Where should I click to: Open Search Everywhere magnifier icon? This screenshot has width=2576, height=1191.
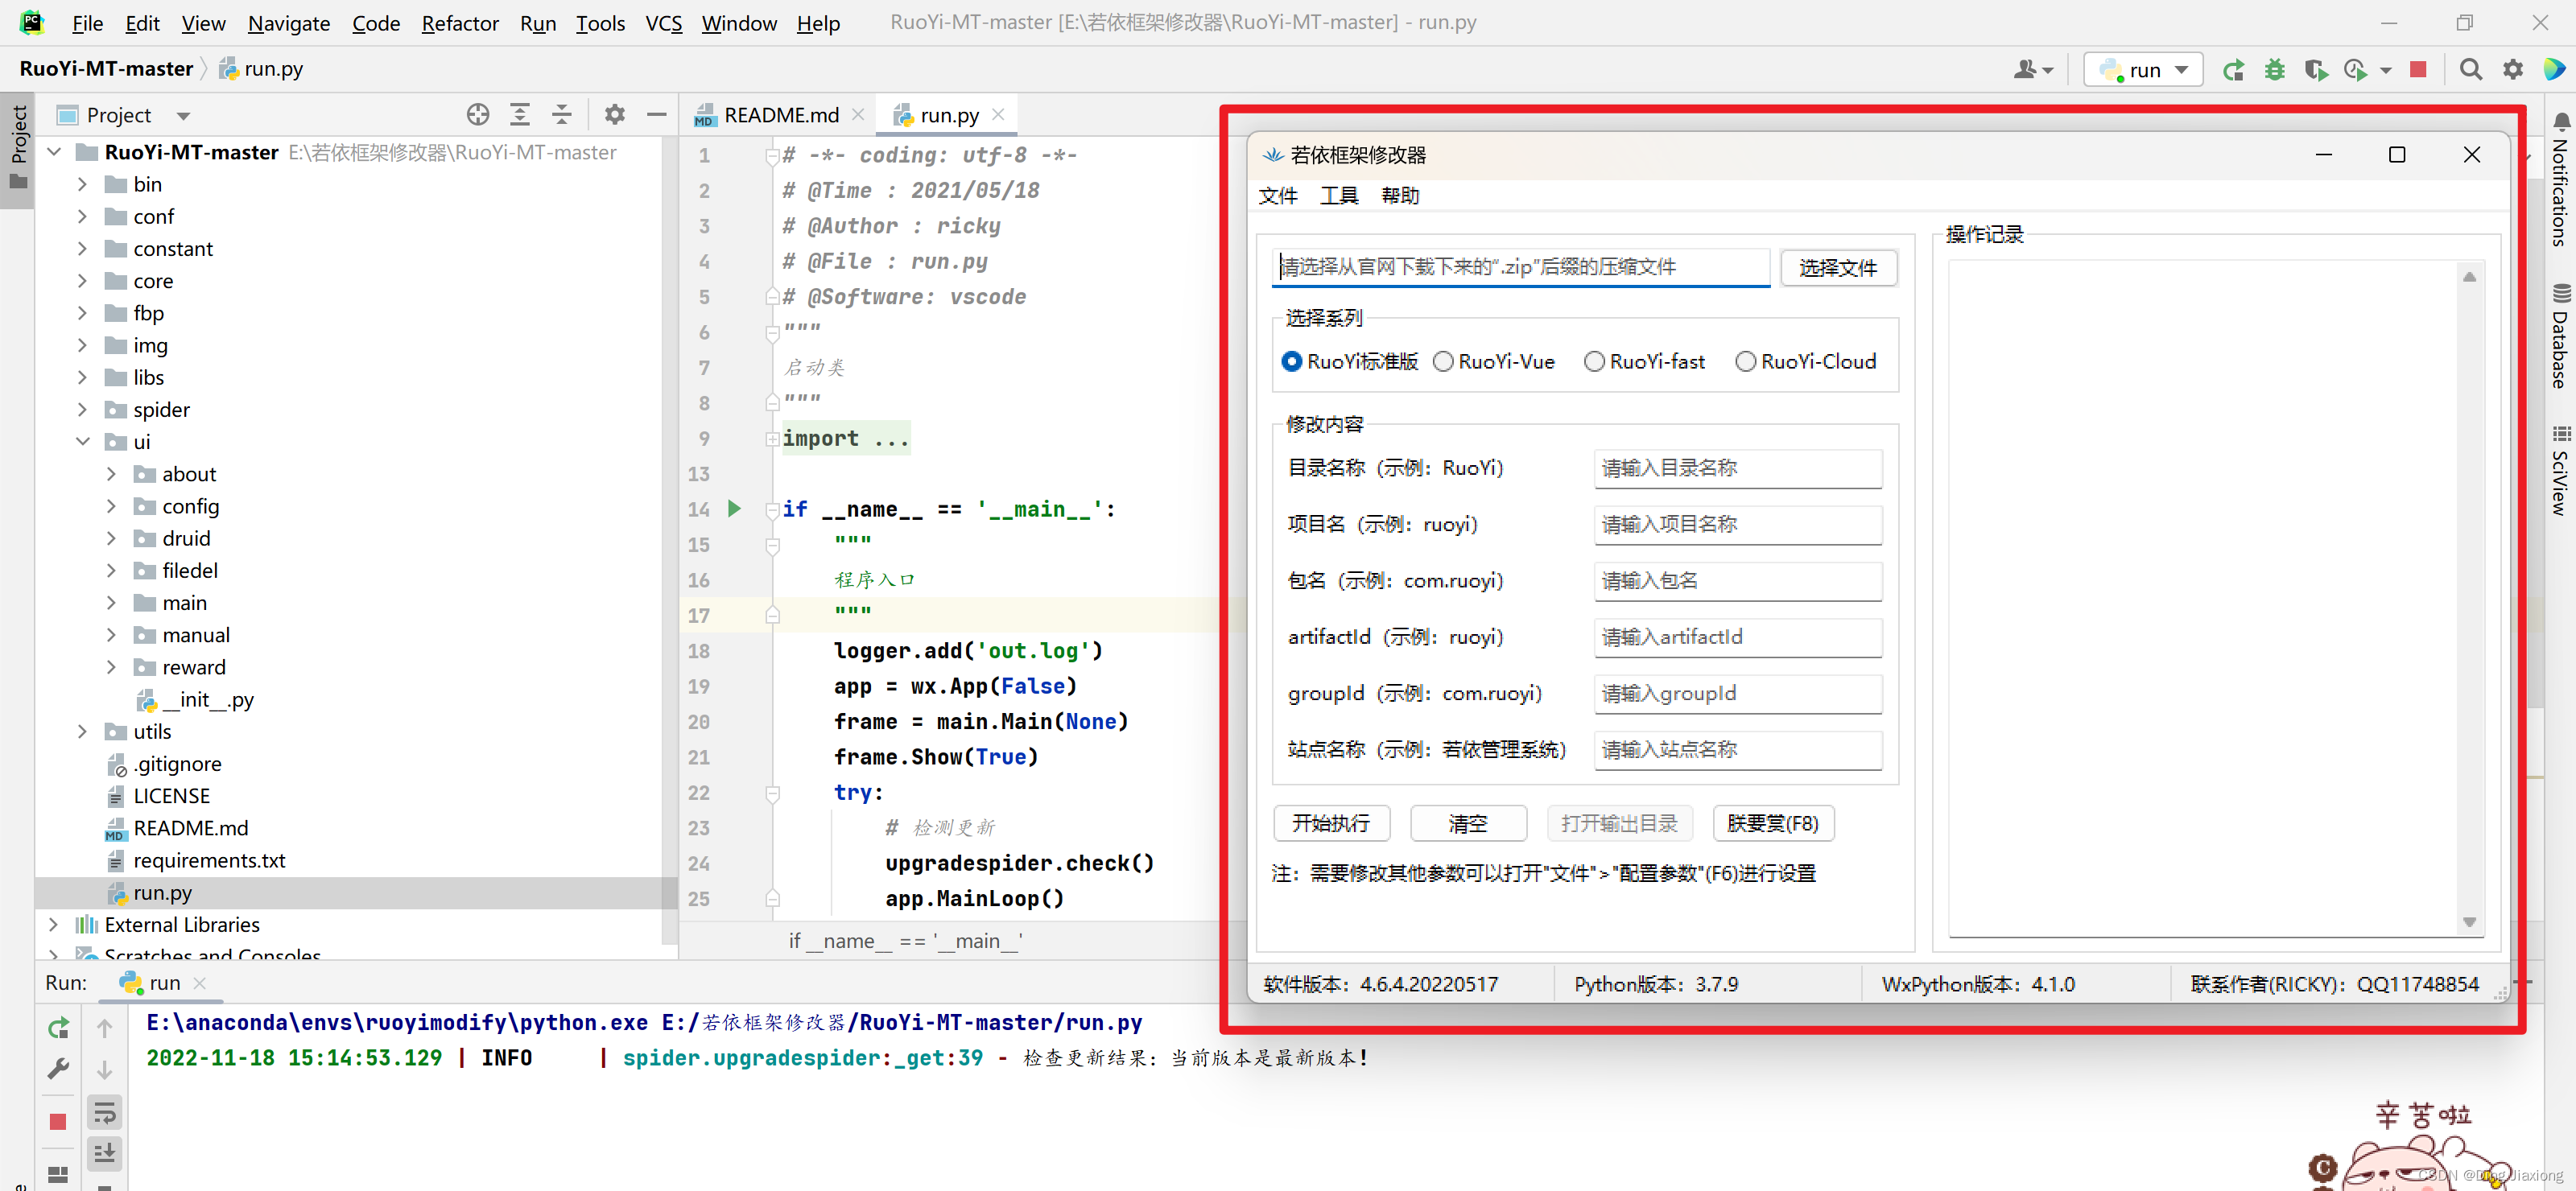pyautogui.click(x=2470, y=69)
